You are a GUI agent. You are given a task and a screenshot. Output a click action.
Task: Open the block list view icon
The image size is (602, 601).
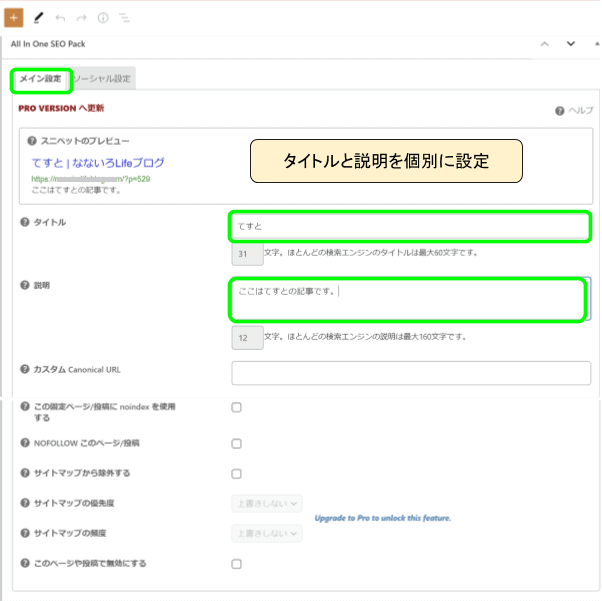(124, 17)
